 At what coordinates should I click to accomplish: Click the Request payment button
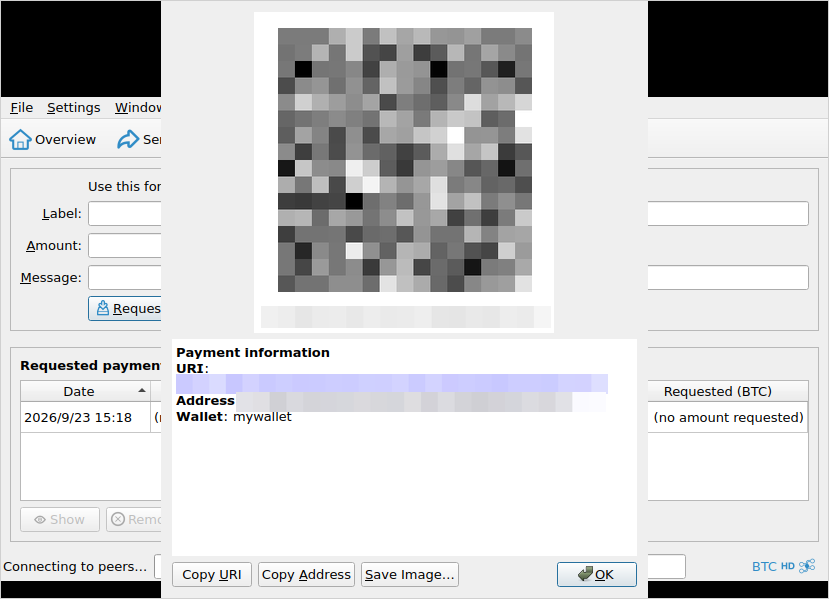point(125,309)
